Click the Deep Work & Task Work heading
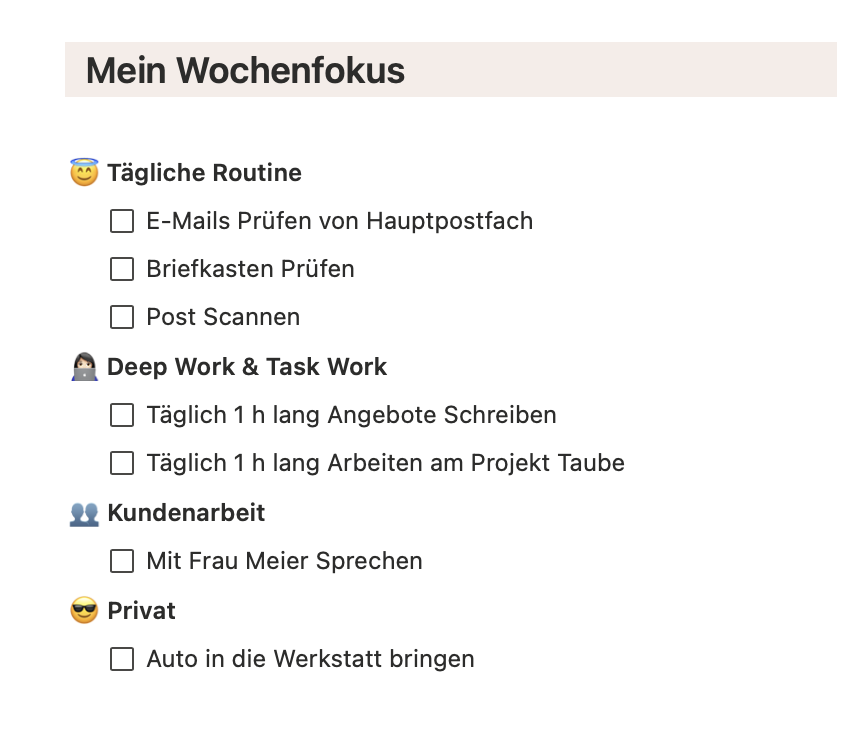The height and width of the screenshot is (738, 858). [248, 366]
